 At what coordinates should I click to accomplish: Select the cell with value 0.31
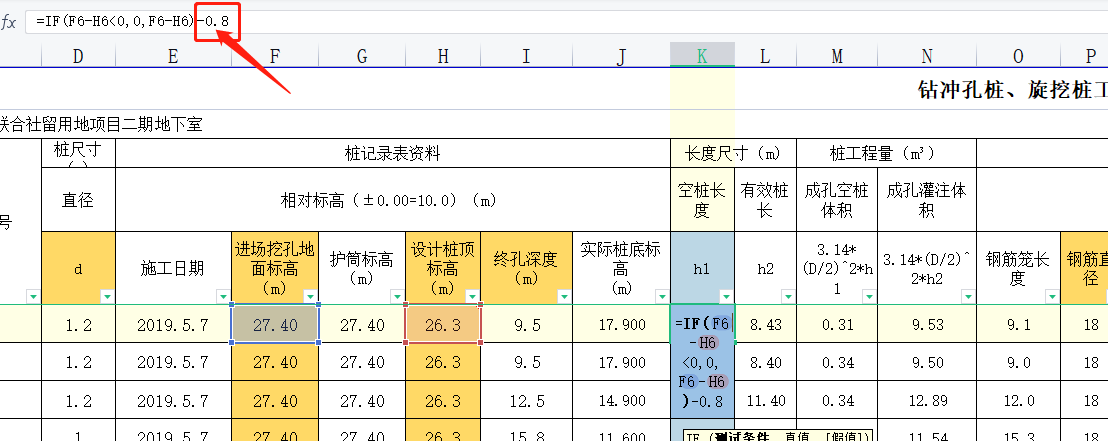(837, 324)
